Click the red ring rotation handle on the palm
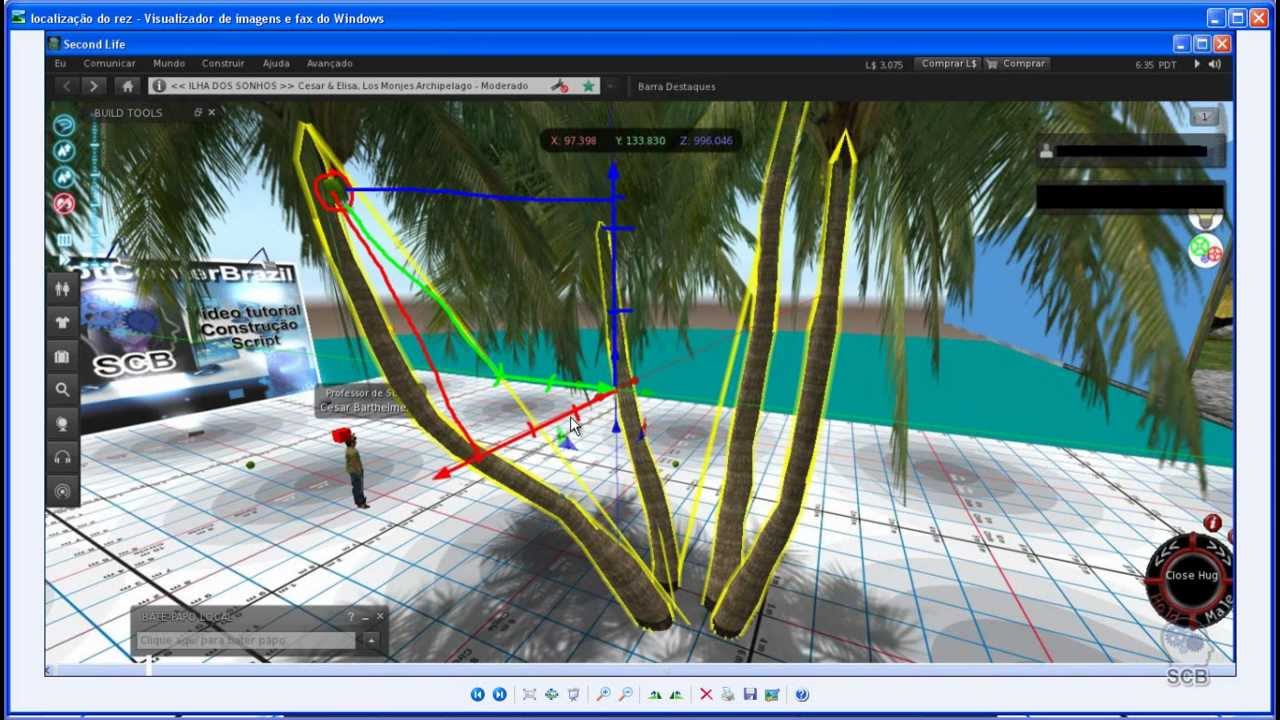Screen dimensions: 1280x720 332,189
